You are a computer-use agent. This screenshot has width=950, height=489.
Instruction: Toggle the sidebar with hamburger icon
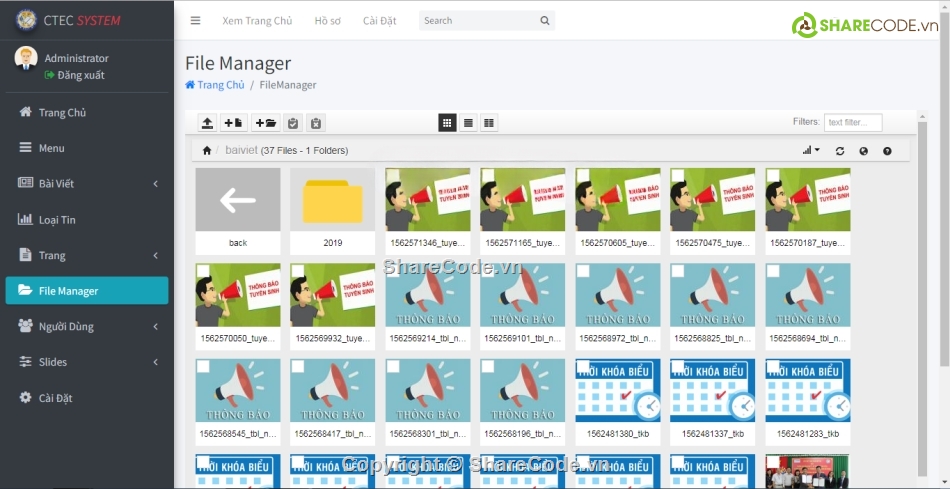[195, 21]
